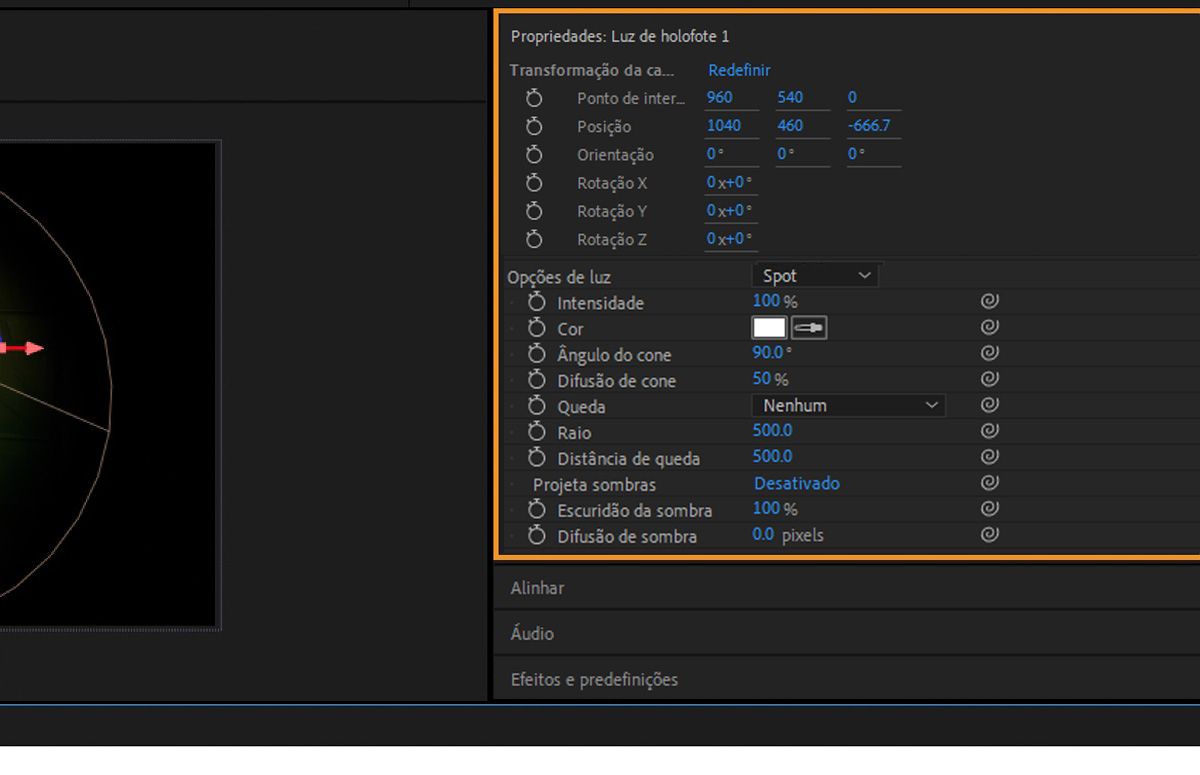Screen dimensions: 1200x775
Task: Click Ponto de interesse Y value 540
Action: coord(790,97)
